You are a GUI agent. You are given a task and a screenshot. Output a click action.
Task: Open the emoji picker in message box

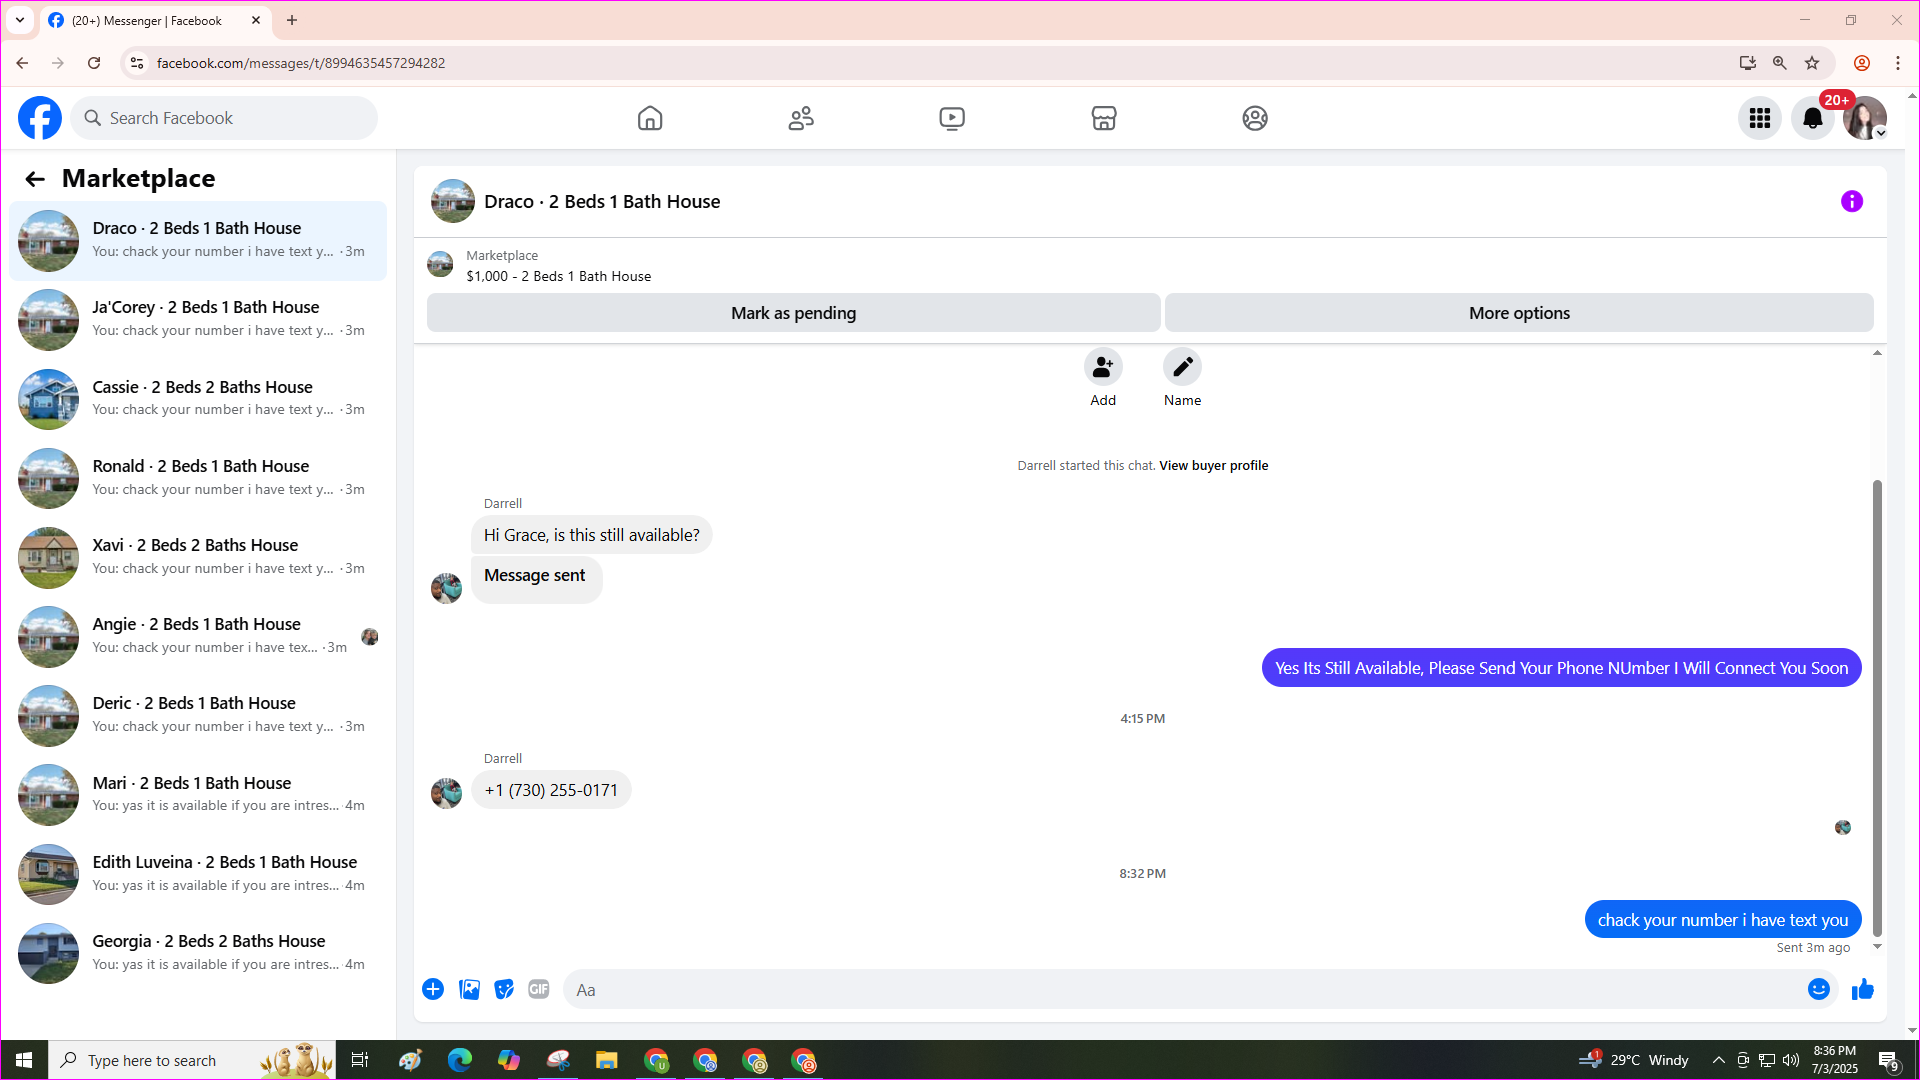coord(1818,990)
